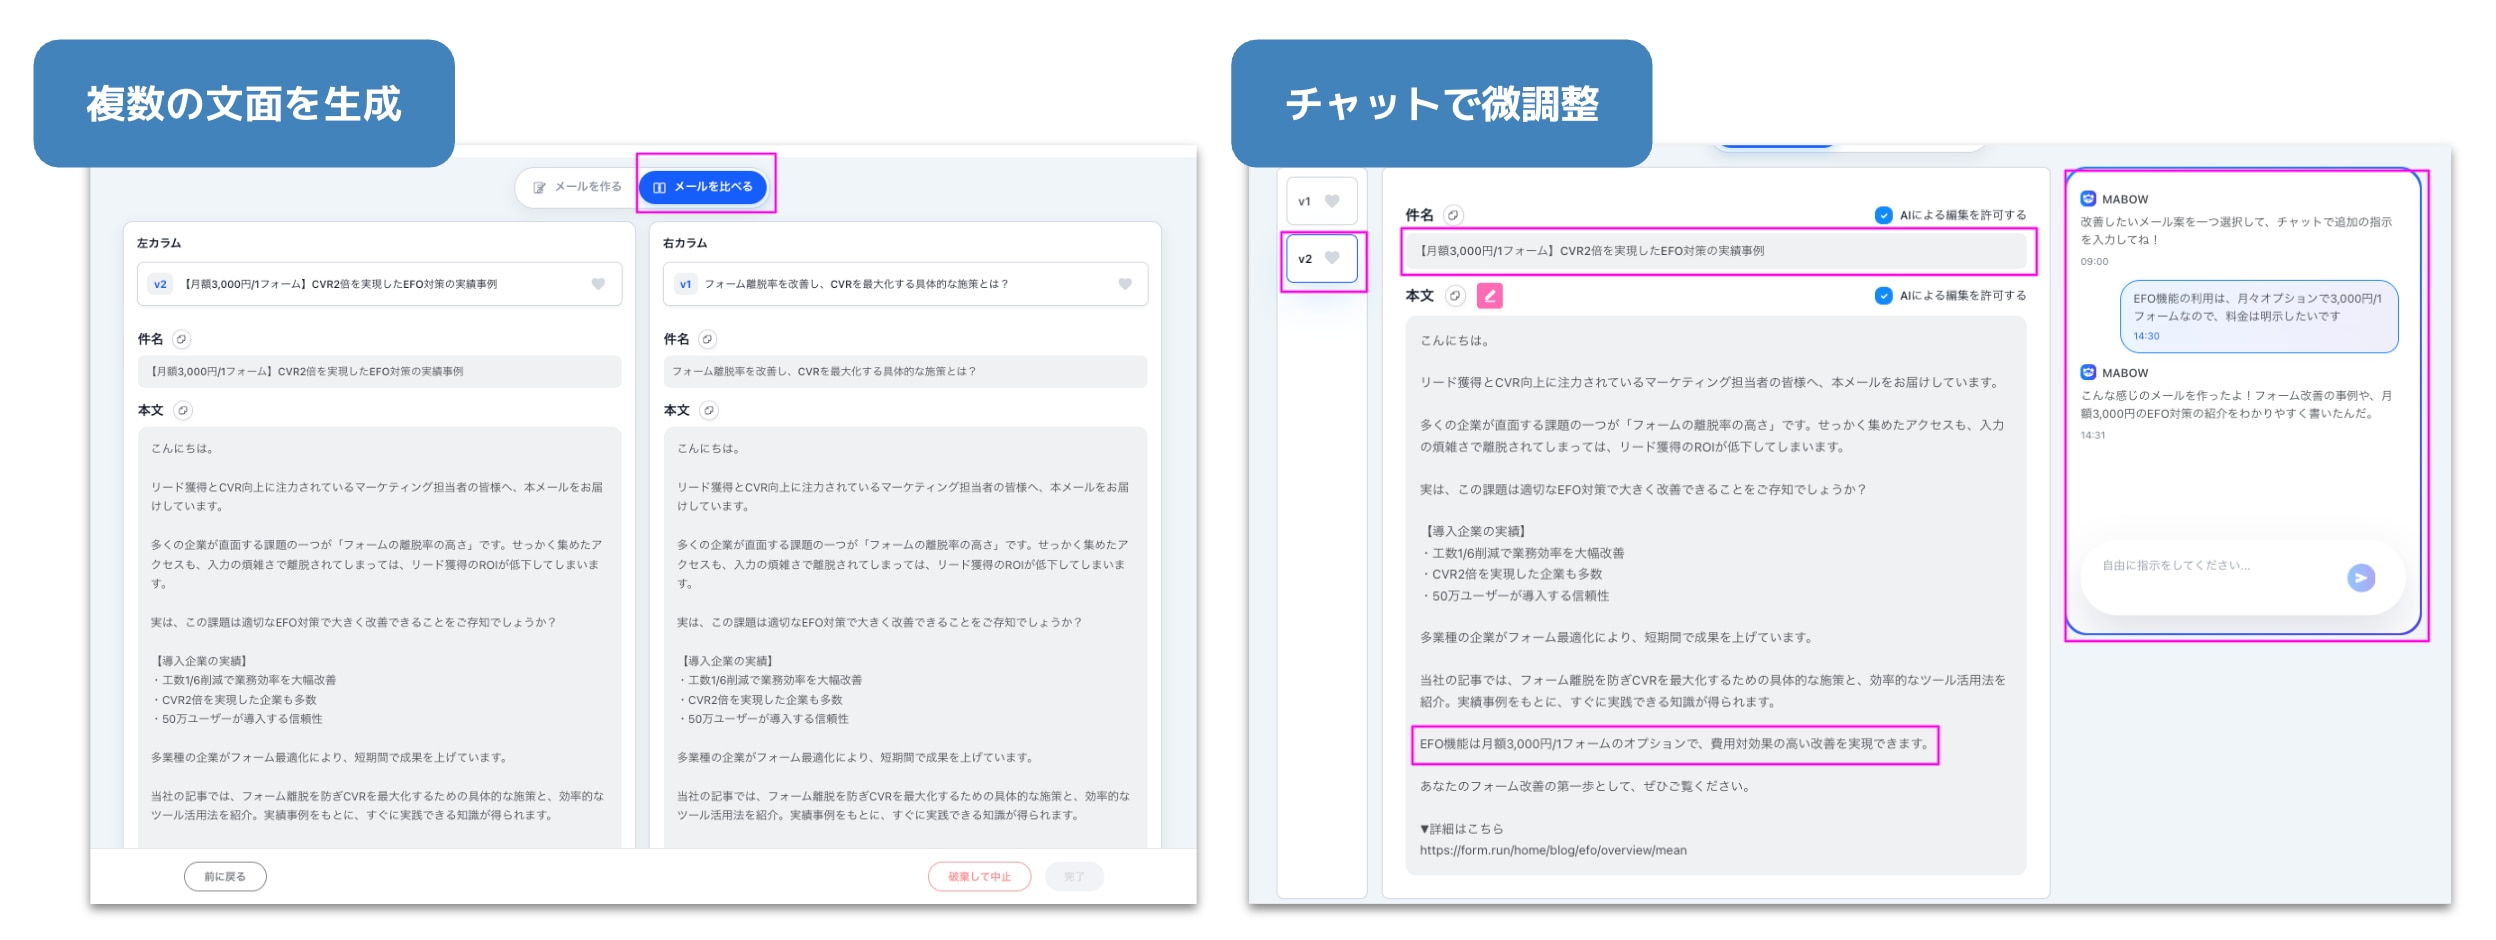Favorite the v1 email in 右カラム selector
Screen dimensions: 2496x940
pyautogui.click(x=1124, y=284)
